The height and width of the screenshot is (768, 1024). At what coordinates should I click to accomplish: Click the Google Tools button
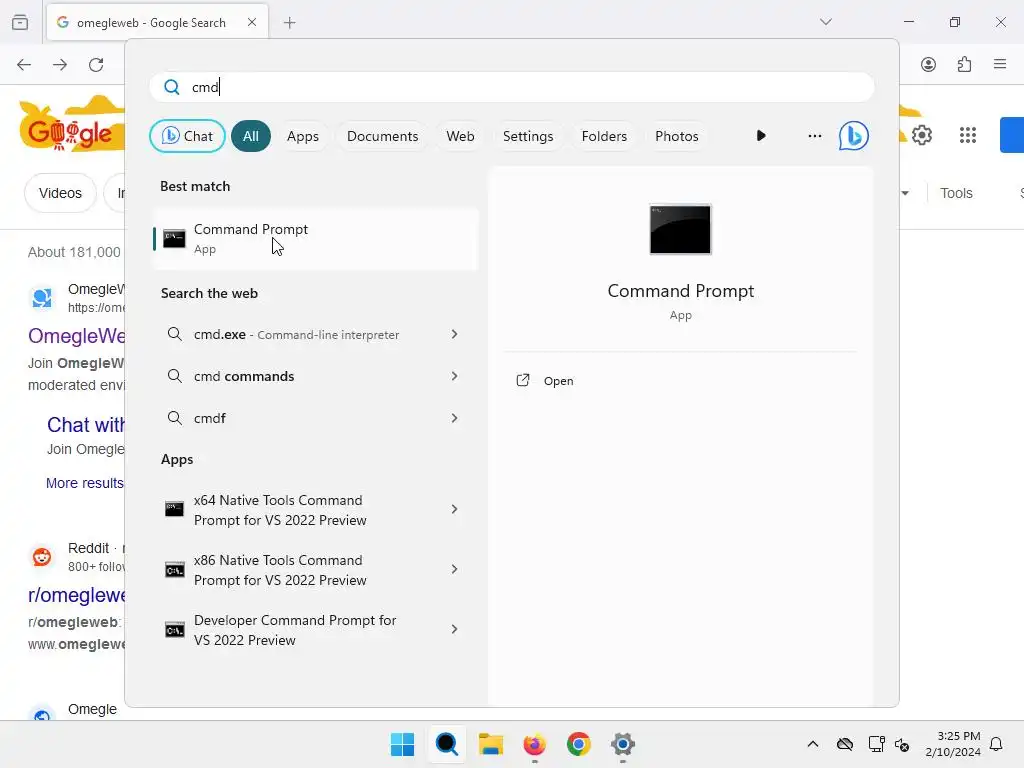(956, 193)
